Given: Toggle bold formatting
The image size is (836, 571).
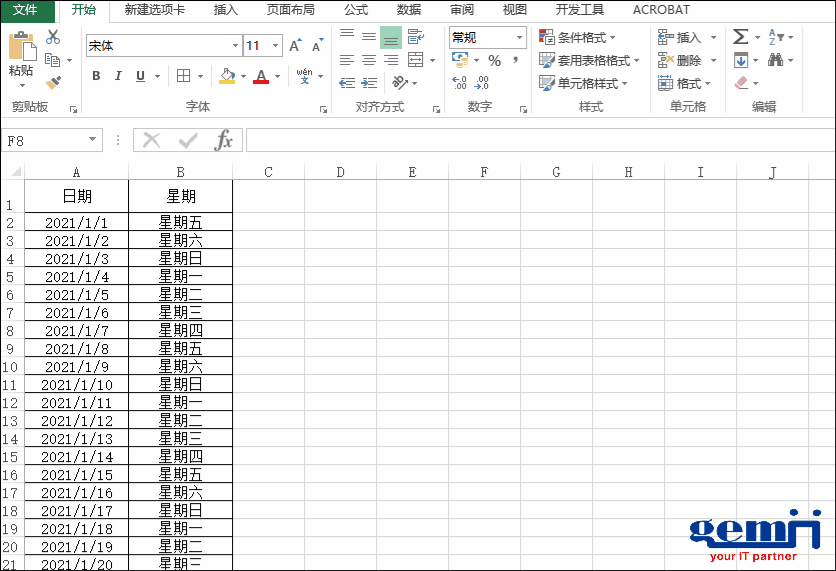Looking at the screenshot, I should coord(96,76).
